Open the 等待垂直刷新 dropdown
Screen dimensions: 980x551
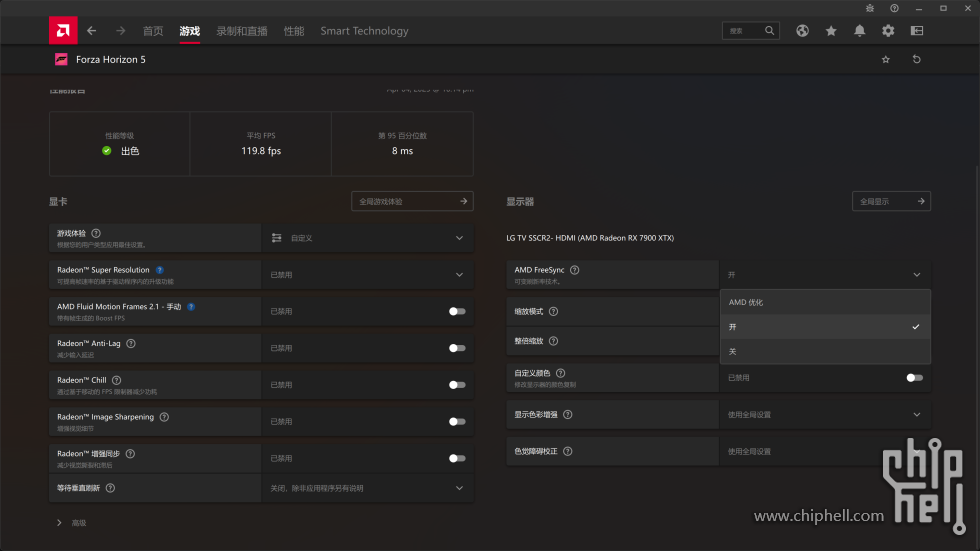coord(459,488)
